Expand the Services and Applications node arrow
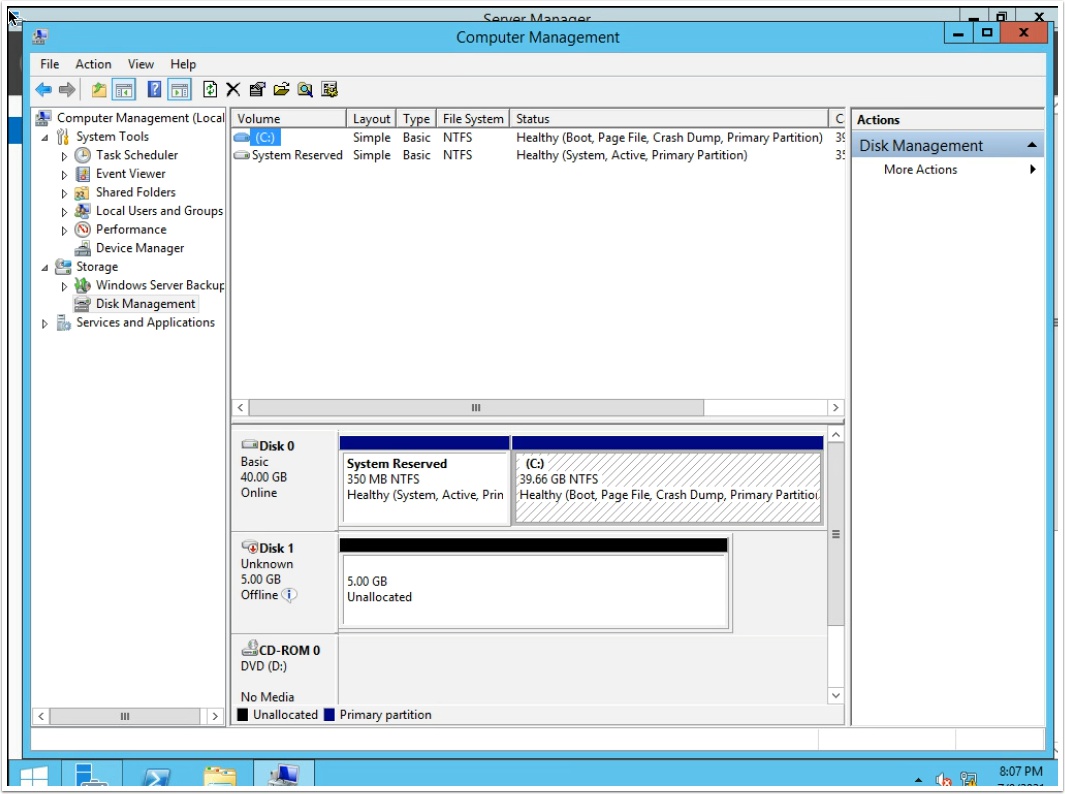 pos(45,323)
